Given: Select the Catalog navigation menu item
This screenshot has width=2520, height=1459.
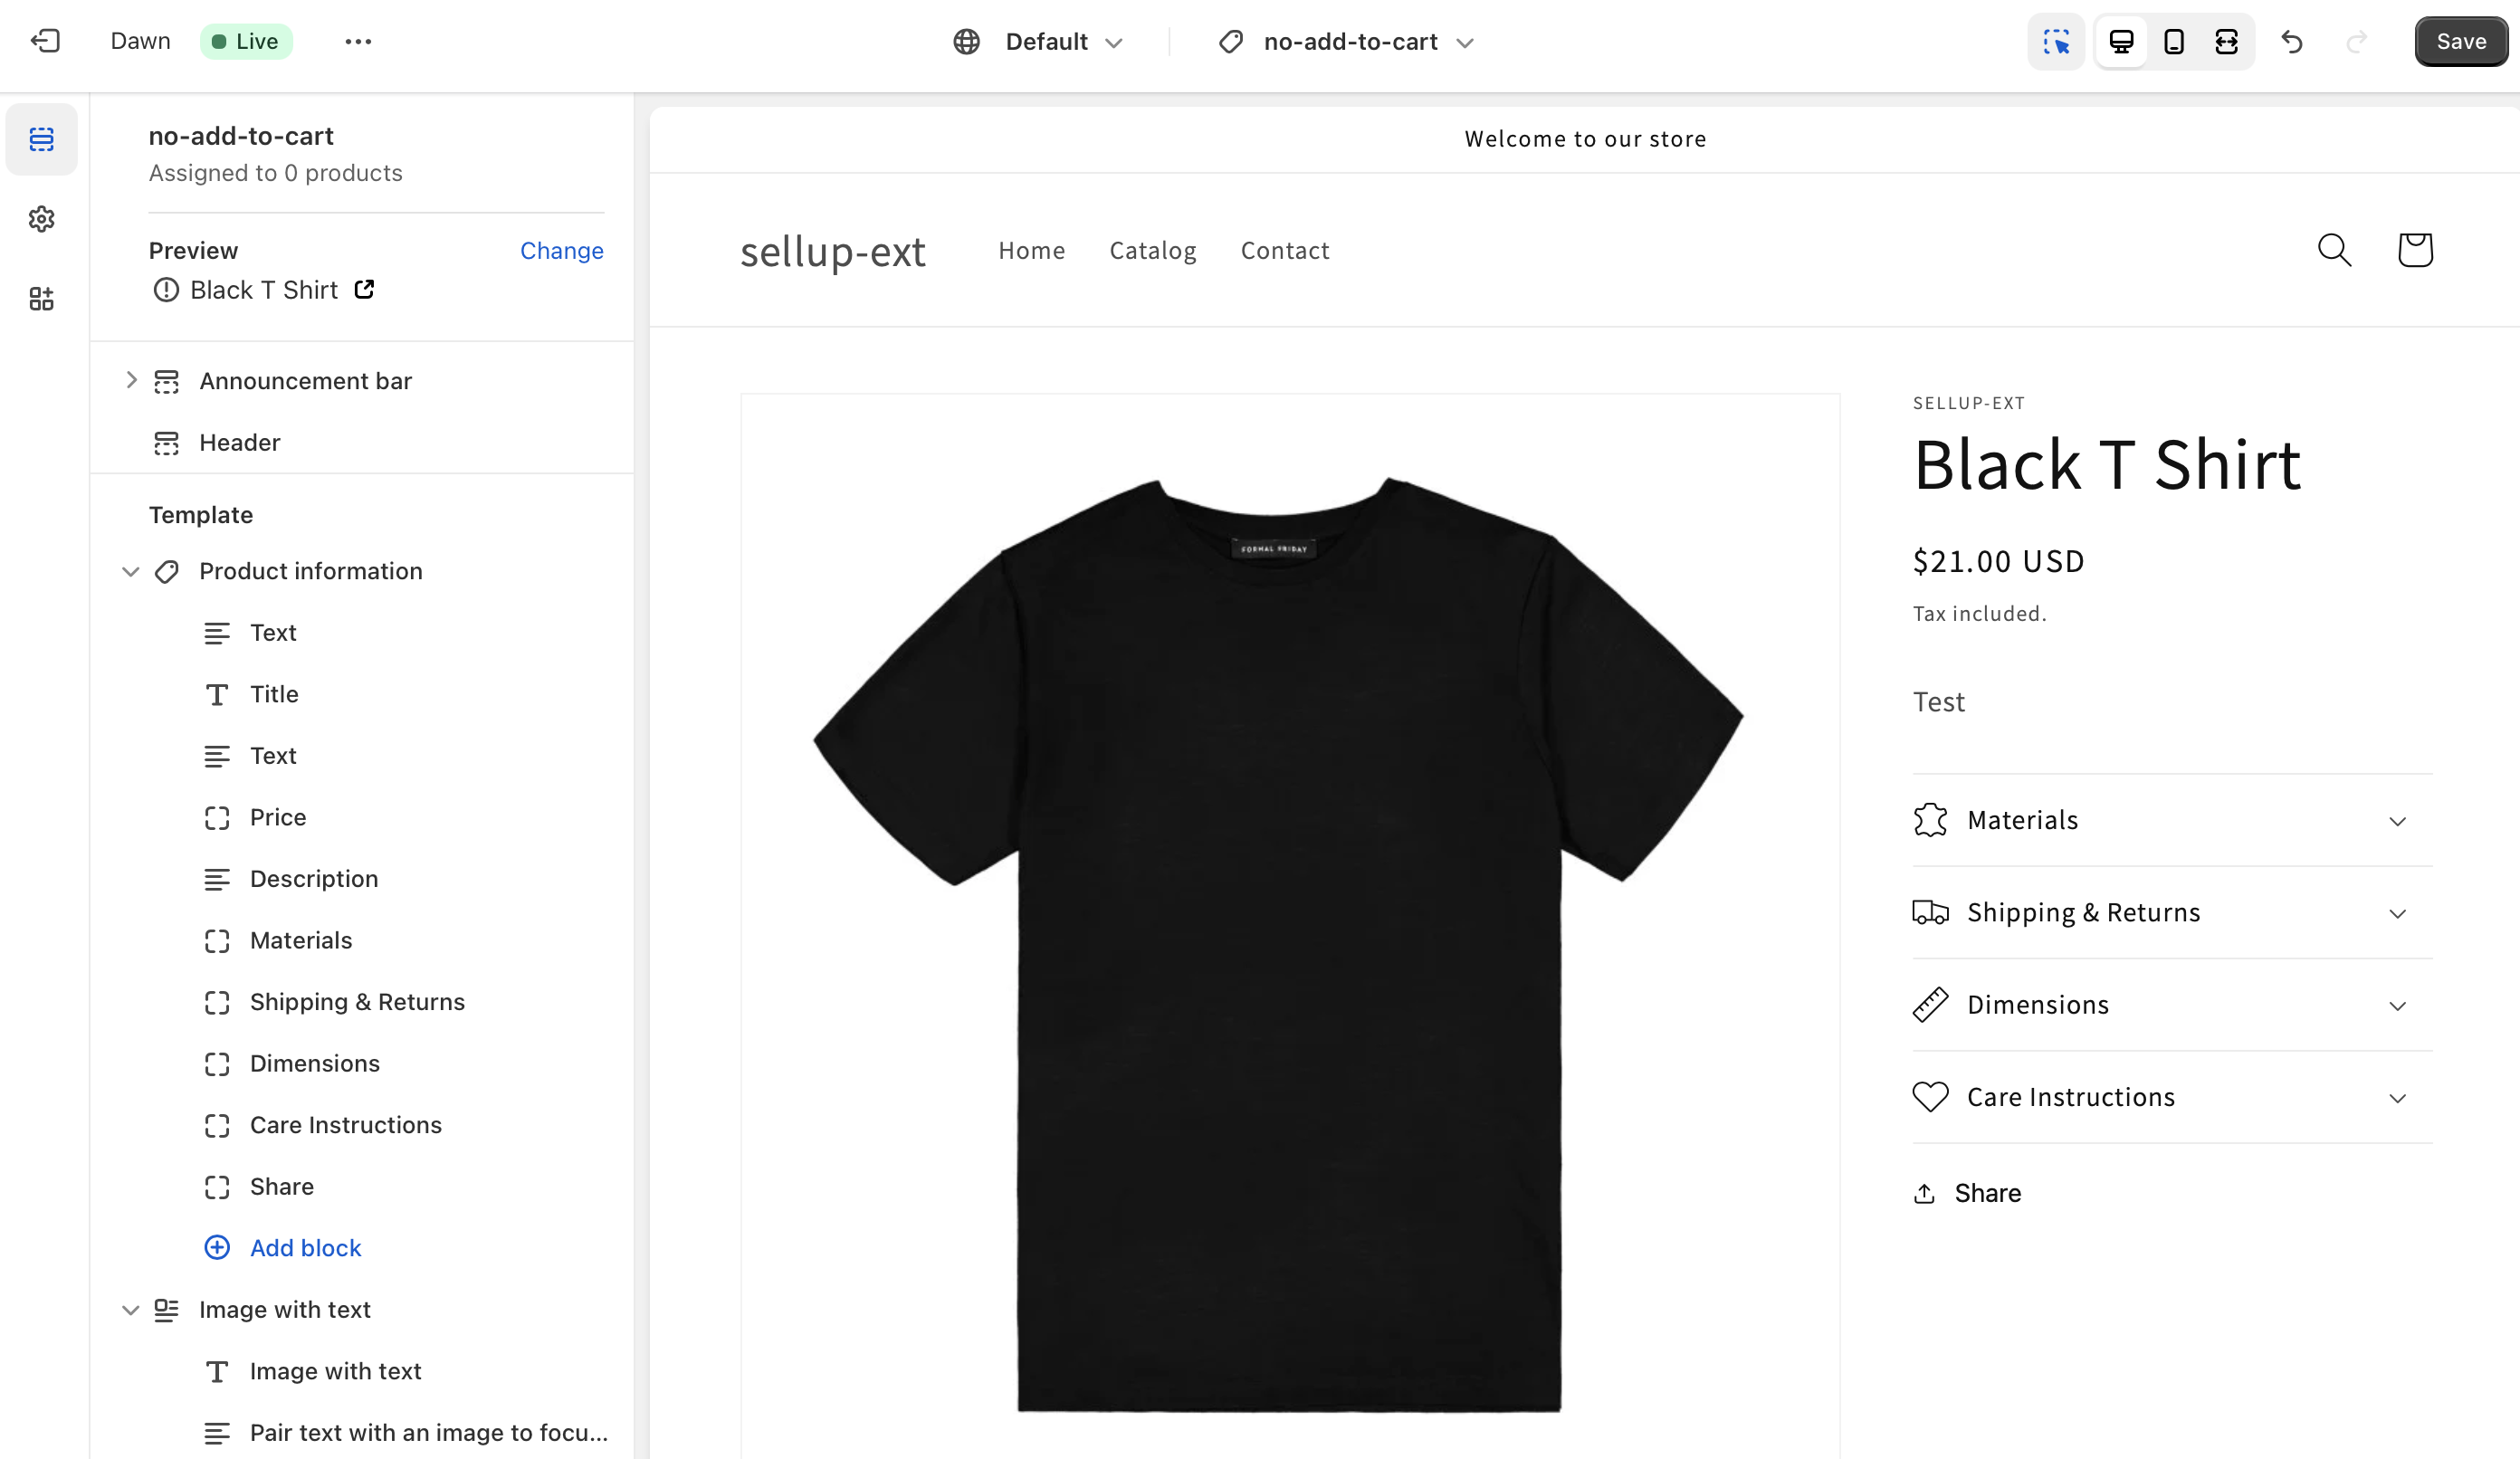Looking at the screenshot, I should (1152, 250).
